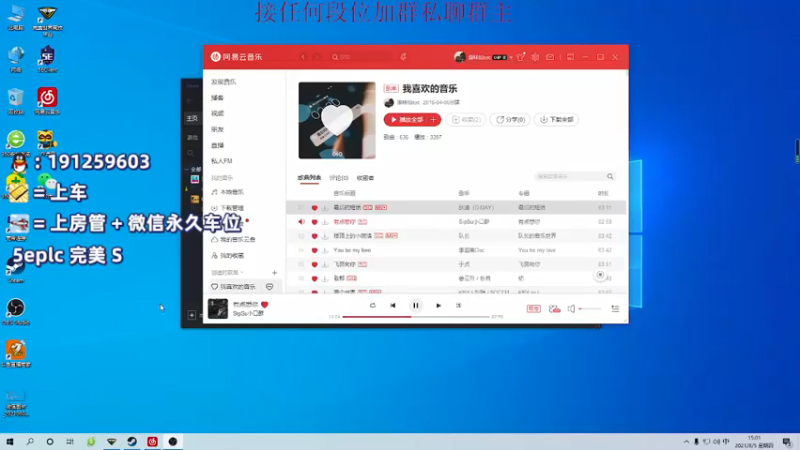Sort by 音乐标题 column header
Screen dimensions: 800x450
click(344, 193)
